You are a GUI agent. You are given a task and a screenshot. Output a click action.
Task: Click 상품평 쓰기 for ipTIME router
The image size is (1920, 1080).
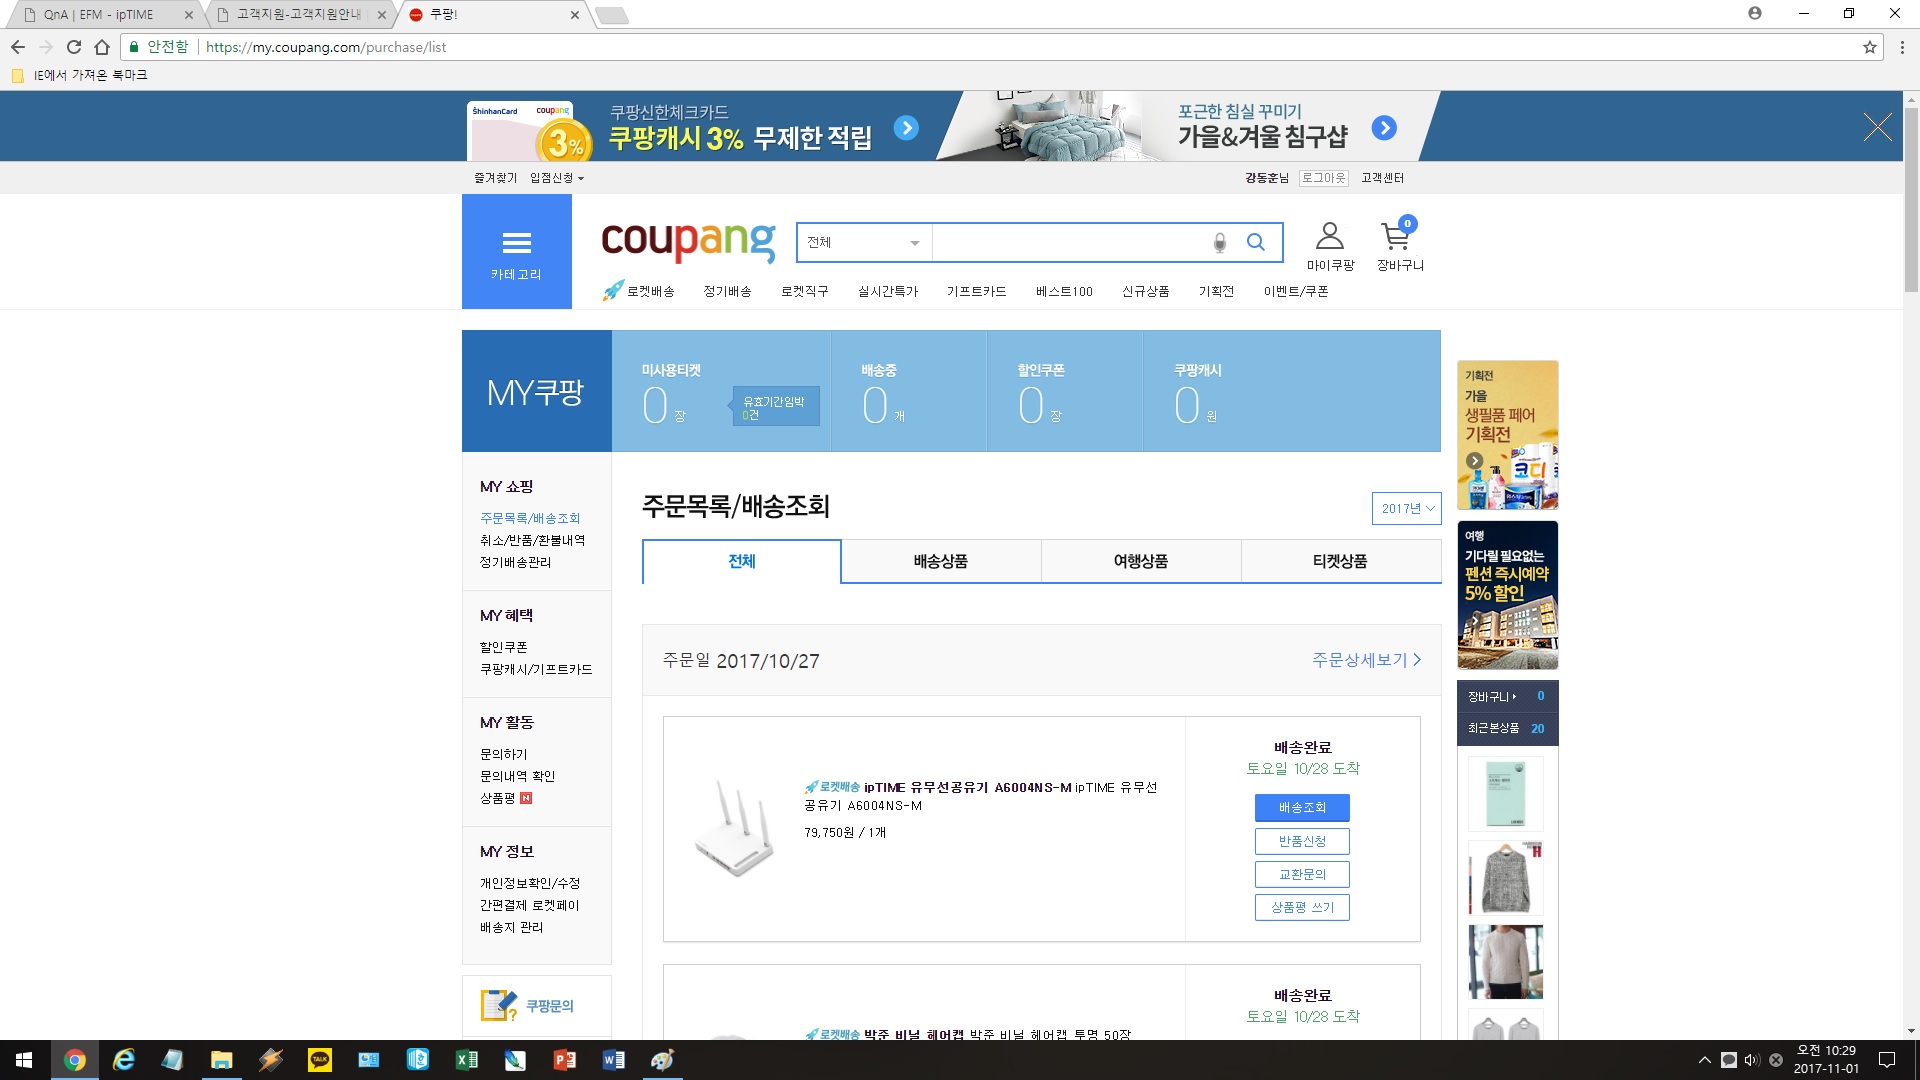click(x=1302, y=907)
